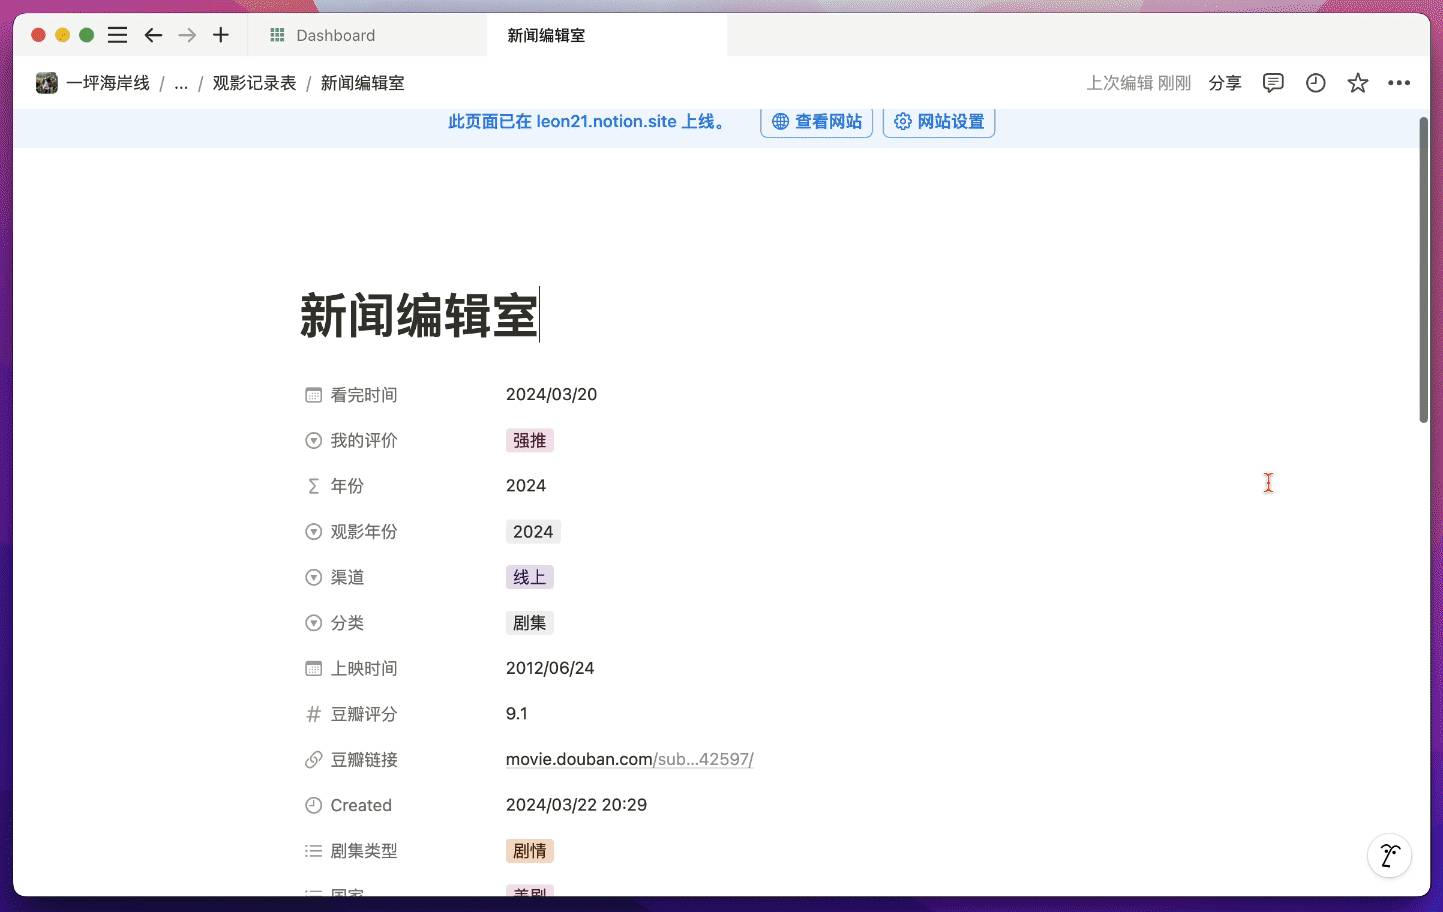This screenshot has width=1443, height=912.
Task: Open the three-dot more options menu
Action: pyautogui.click(x=1399, y=83)
